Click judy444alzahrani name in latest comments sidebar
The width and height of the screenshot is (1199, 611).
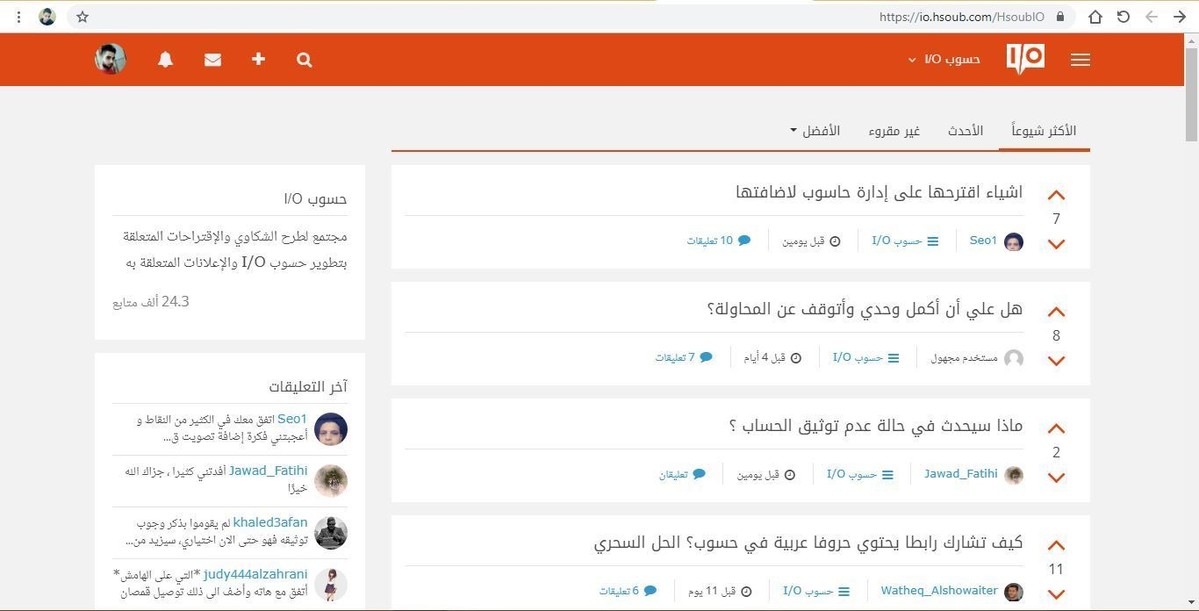255,574
